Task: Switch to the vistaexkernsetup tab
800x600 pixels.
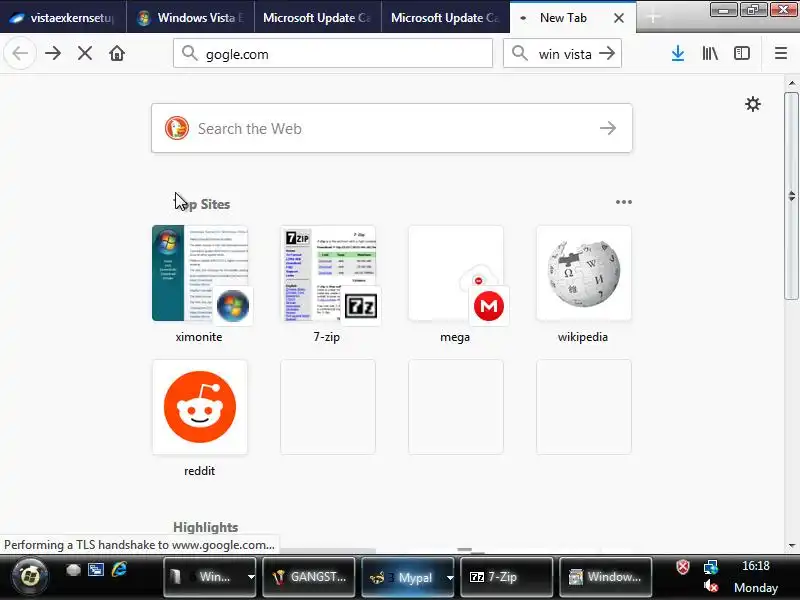Action: 63,18
